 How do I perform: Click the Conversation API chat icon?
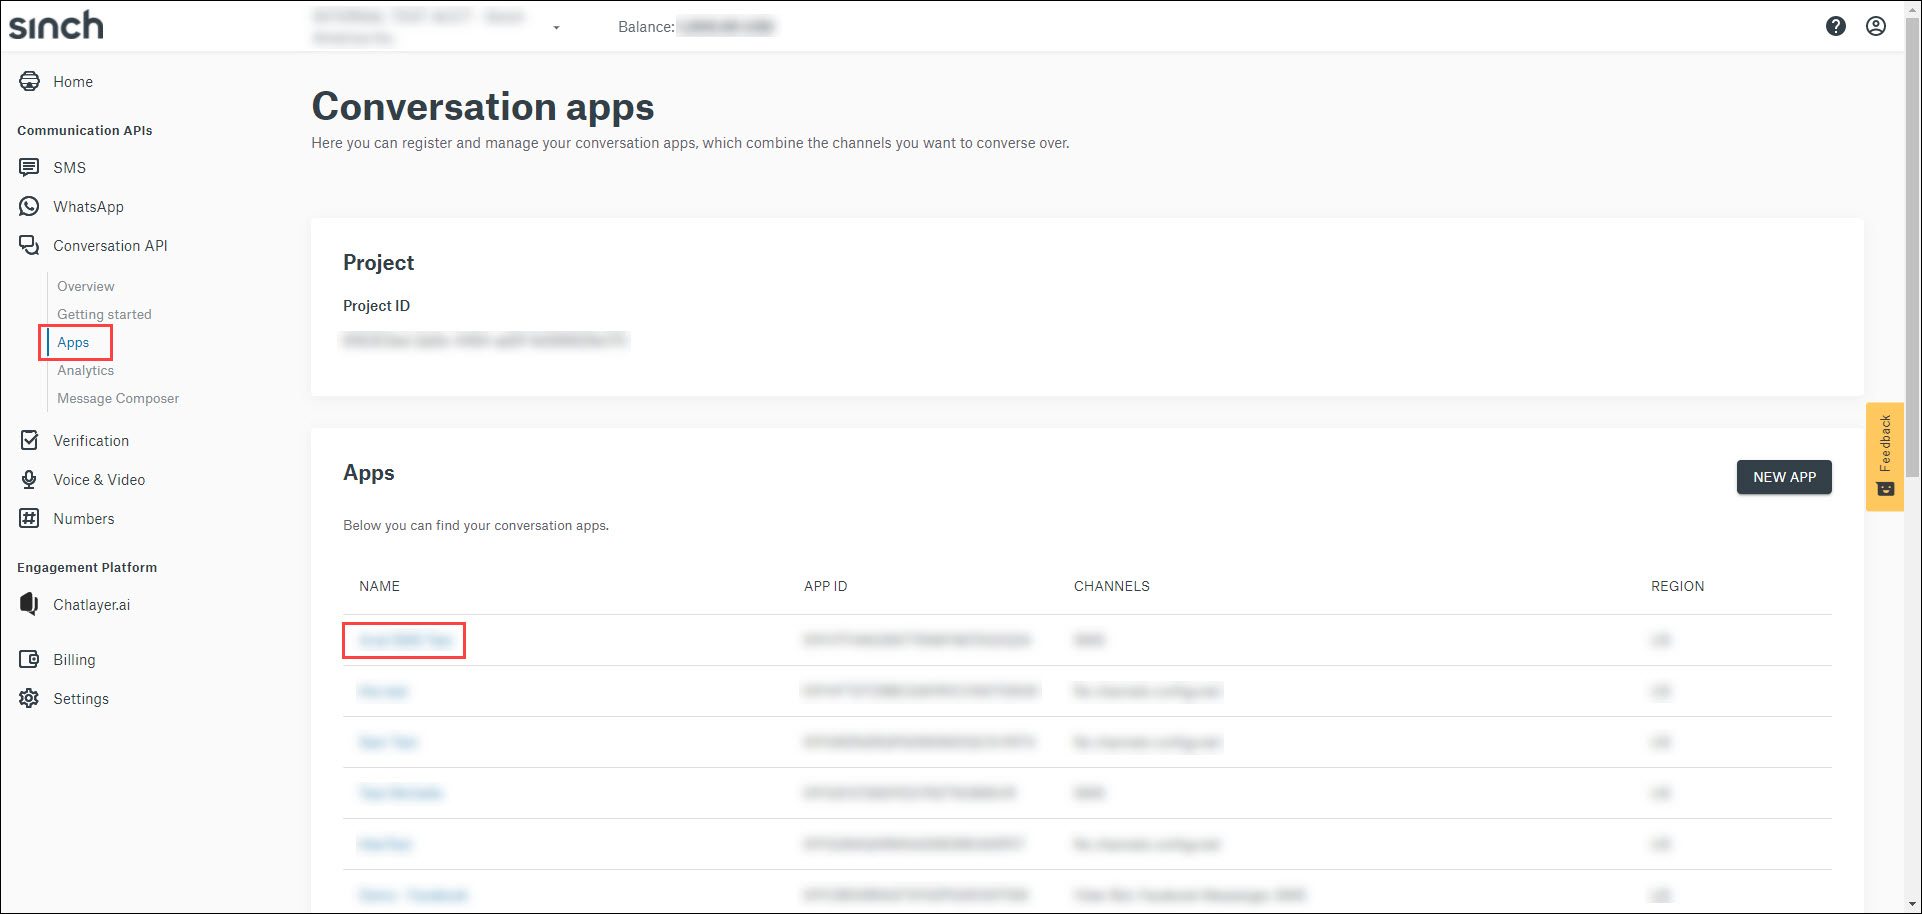pos(29,245)
